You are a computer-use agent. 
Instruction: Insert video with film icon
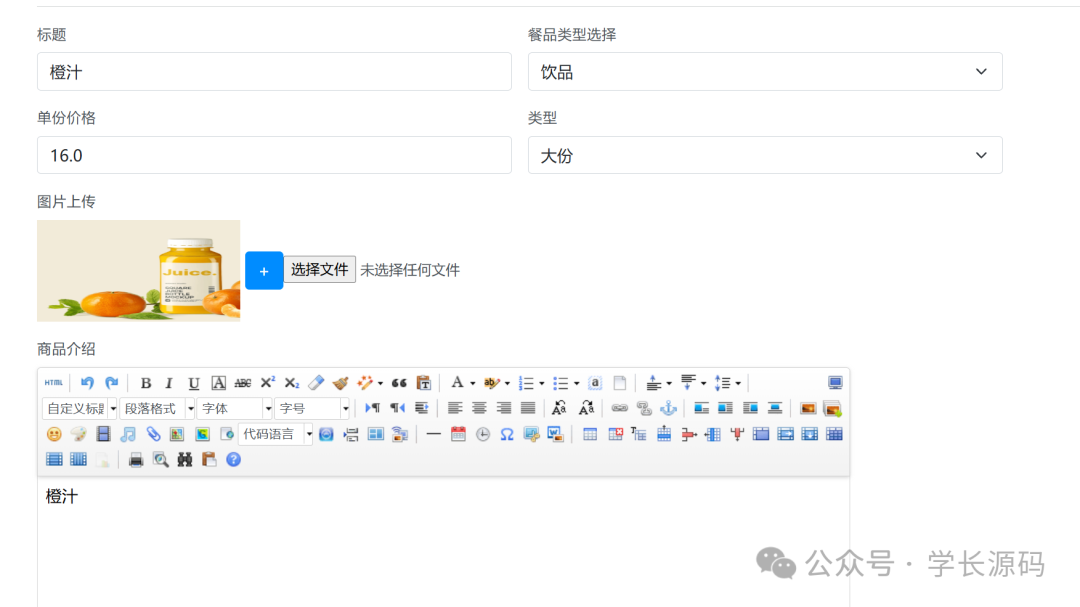103,434
